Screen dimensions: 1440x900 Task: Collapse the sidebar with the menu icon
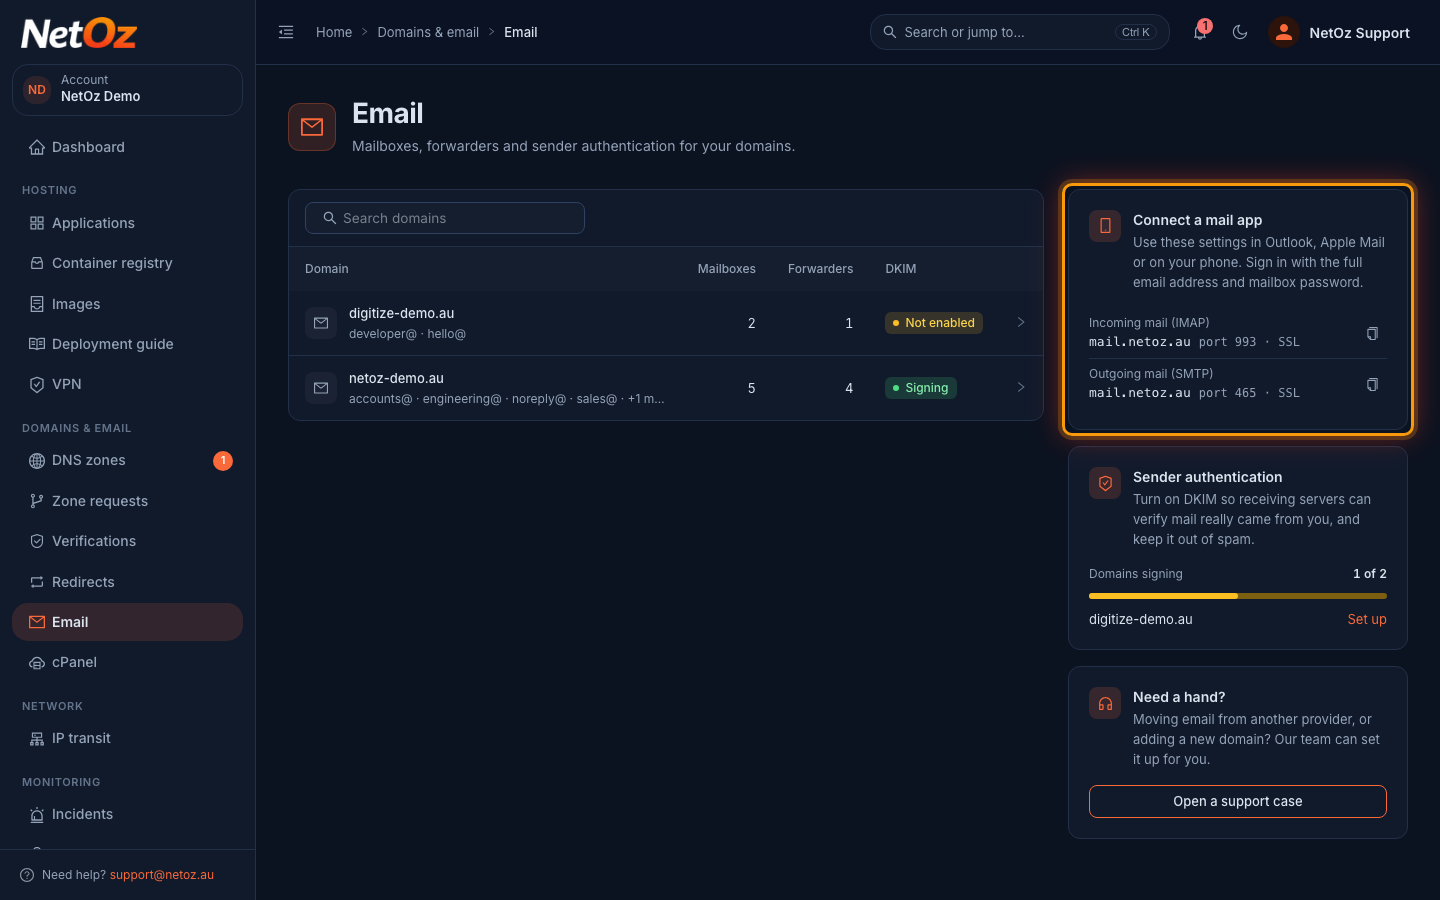(286, 32)
